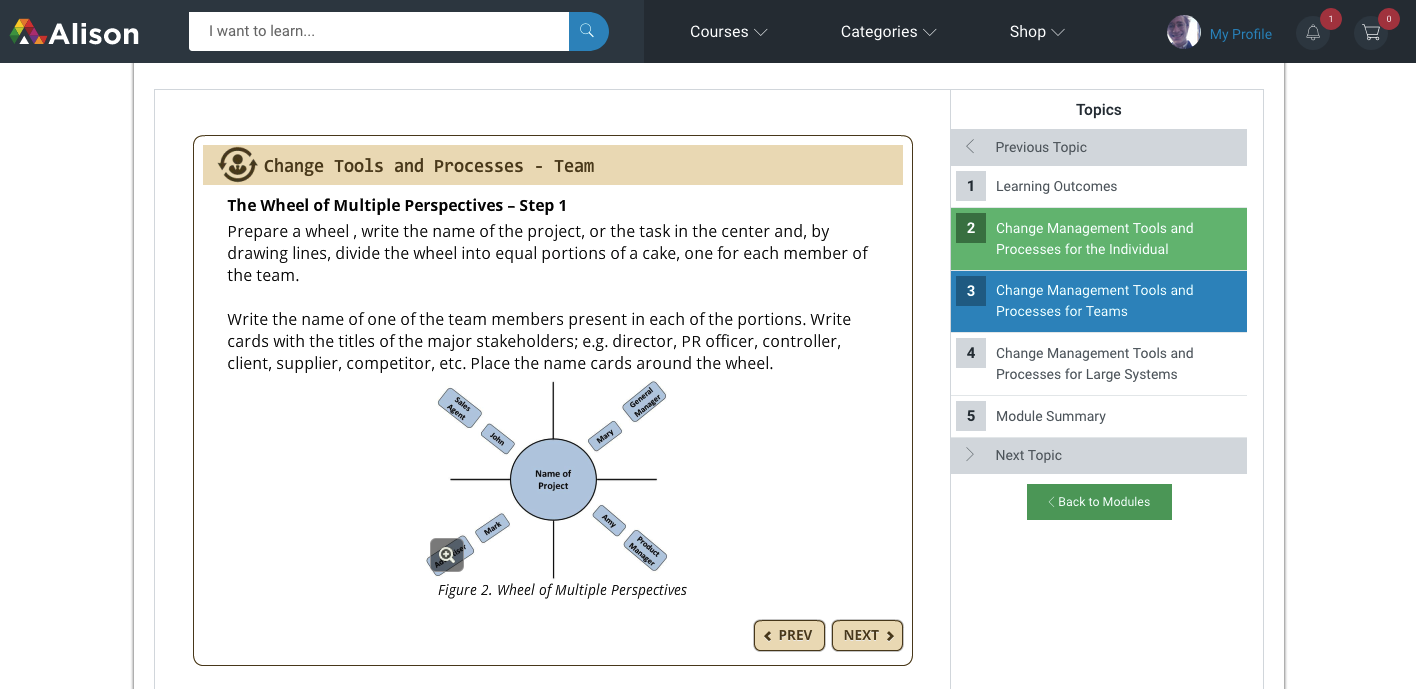The height and width of the screenshot is (689, 1416).
Task: Click Back to Modules button
Action: coord(1099,502)
